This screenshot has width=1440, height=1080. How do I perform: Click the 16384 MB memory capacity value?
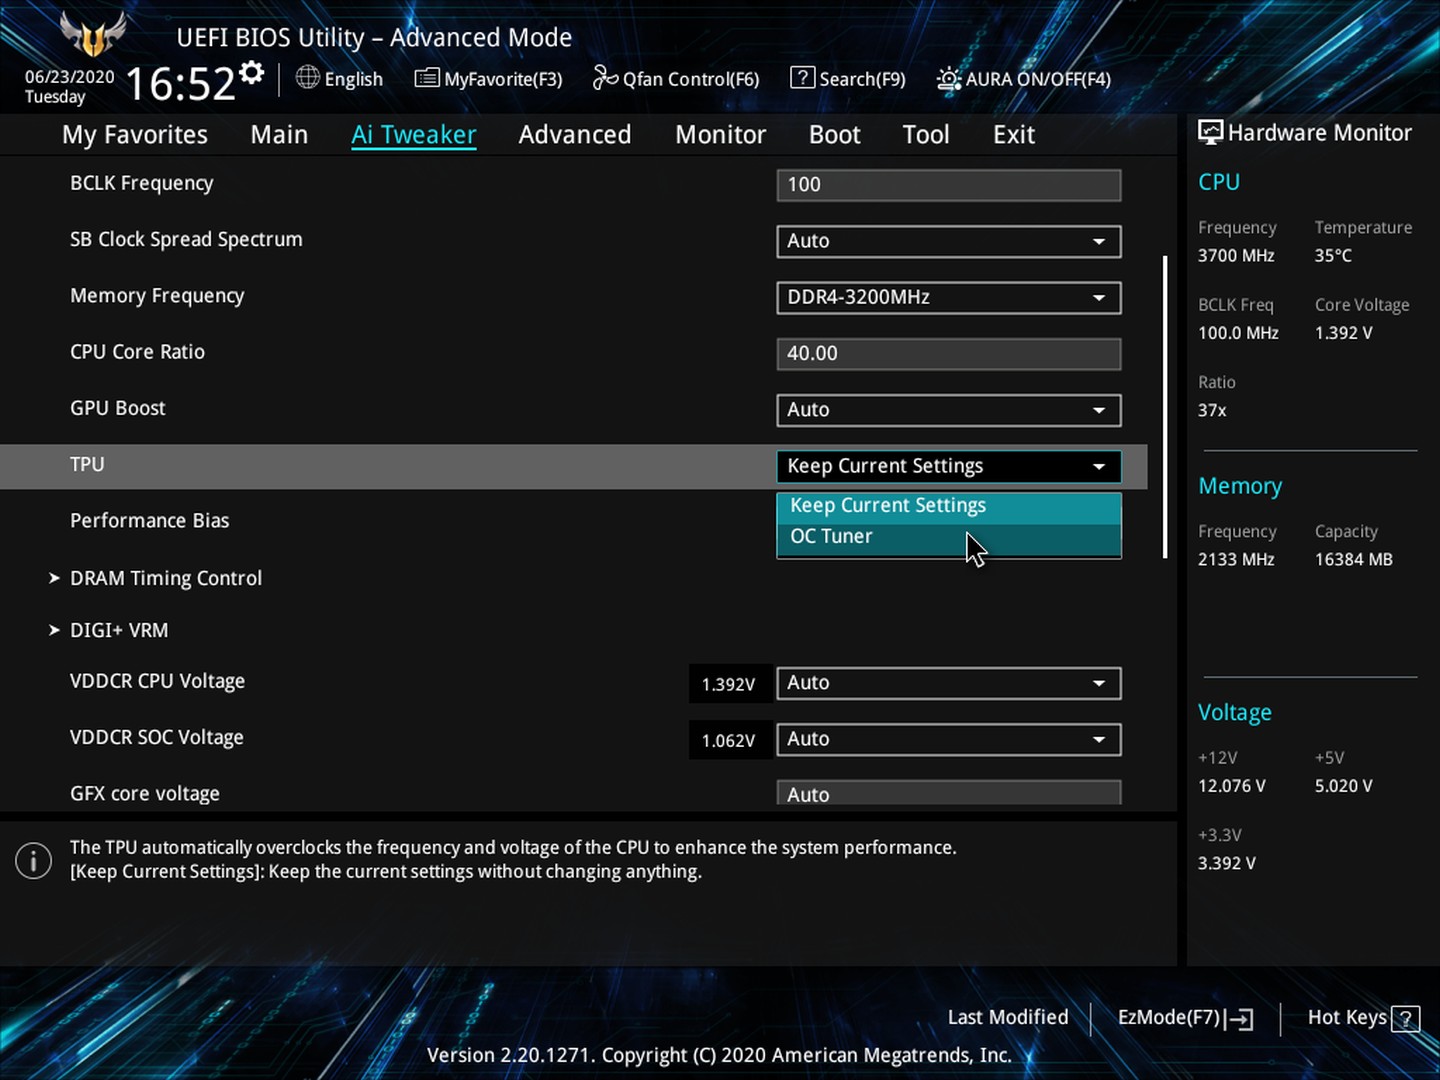click(1354, 560)
